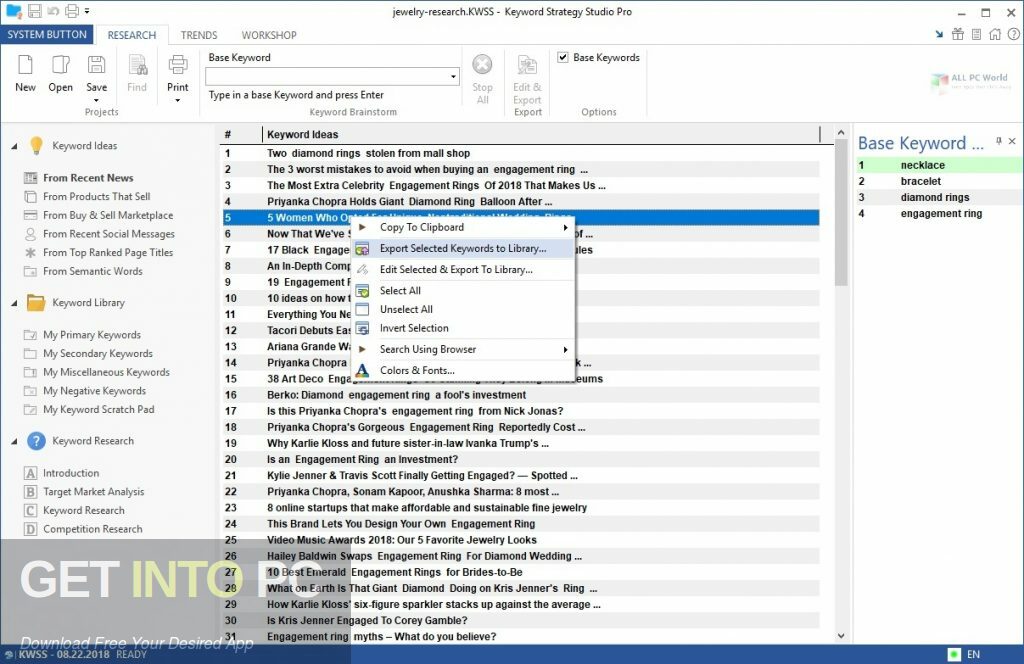1024x664 pixels.
Task: Select base keyword 'bracelet'
Action: [x=921, y=182]
